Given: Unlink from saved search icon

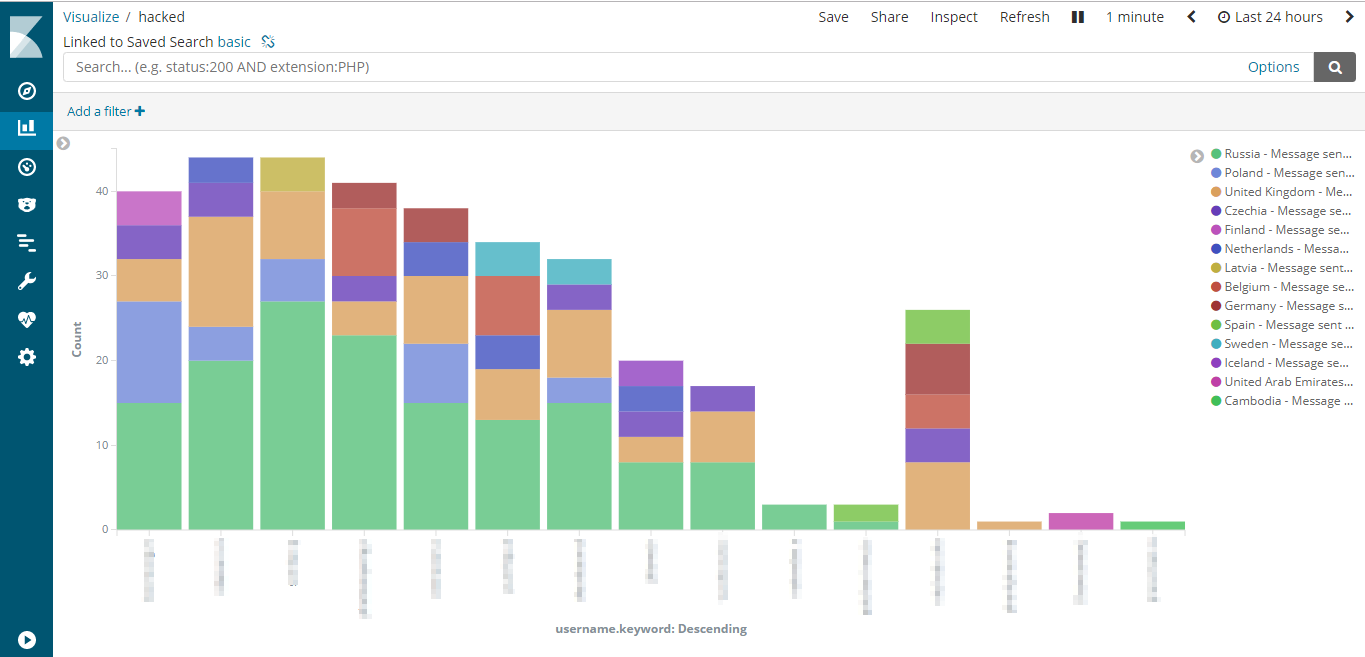Looking at the screenshot, I should (x=267, y=42).
